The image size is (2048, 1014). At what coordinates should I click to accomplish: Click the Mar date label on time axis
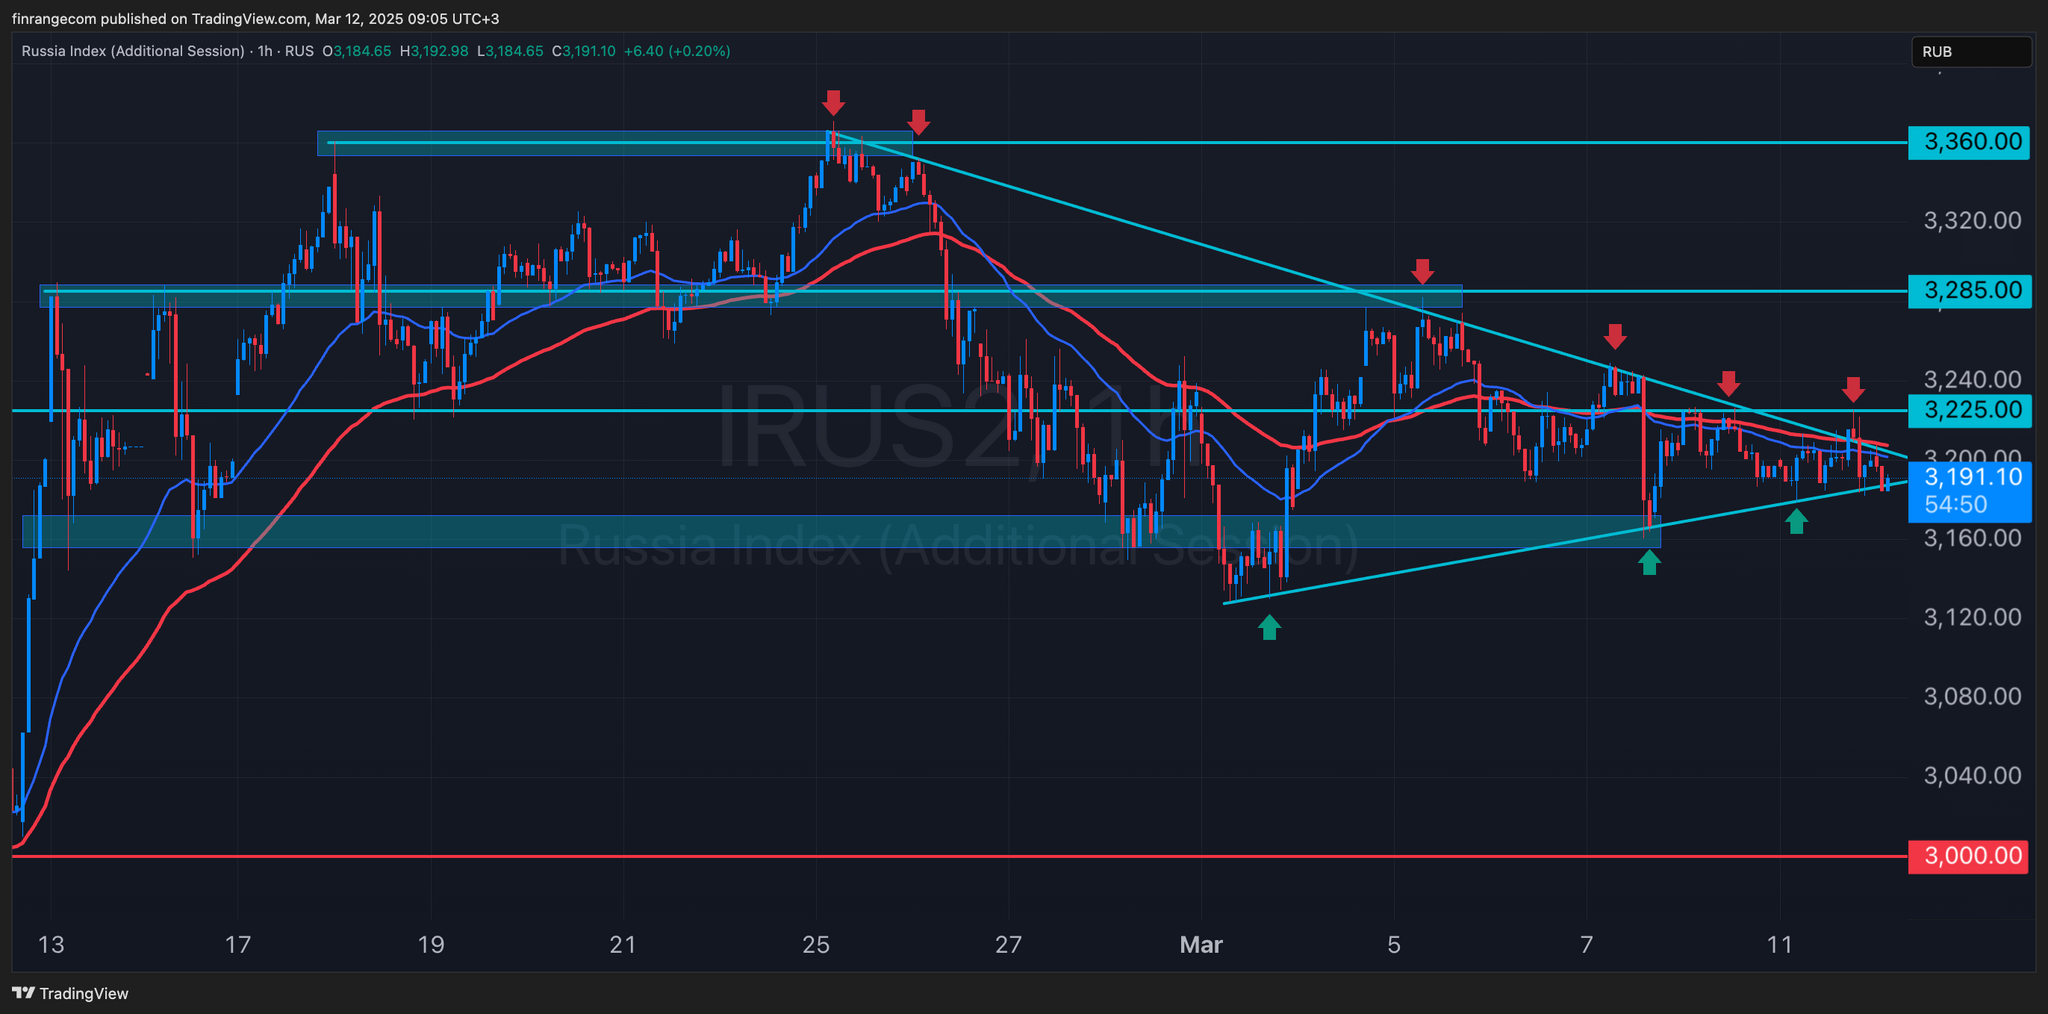(x=1201, y=945)
